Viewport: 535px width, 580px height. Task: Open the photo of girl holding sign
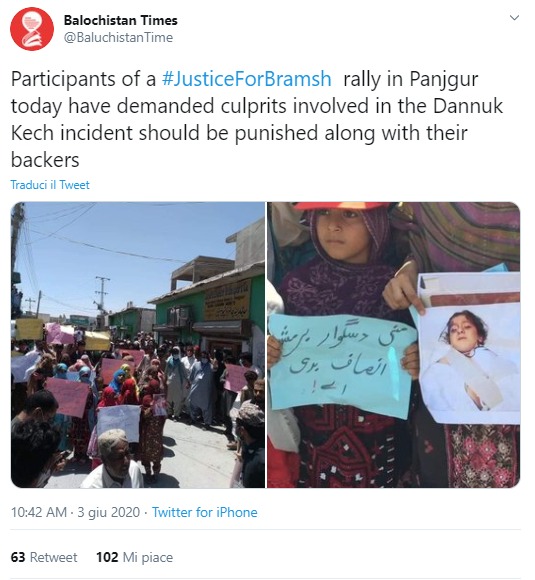pos(394,345)
